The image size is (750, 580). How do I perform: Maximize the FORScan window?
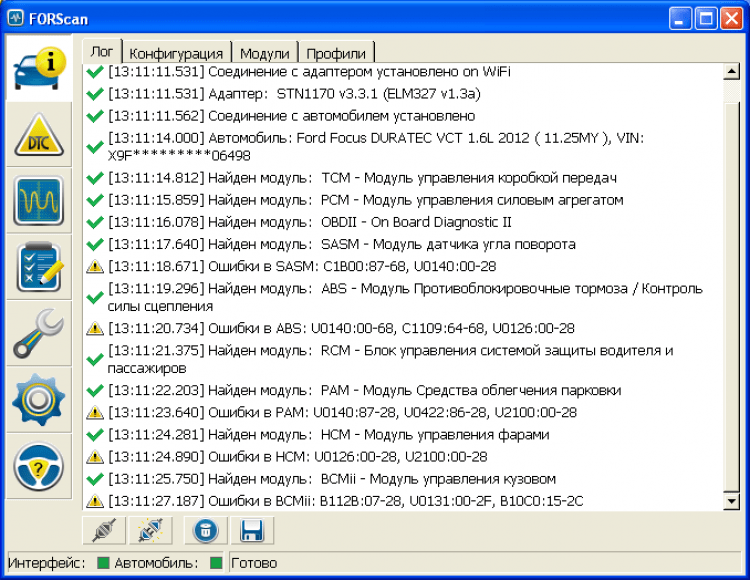pyautogui.click(x=706, y=19)
